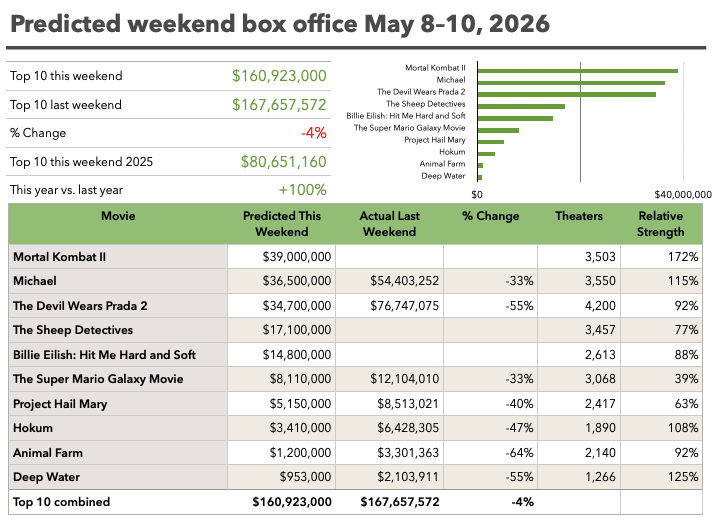Image resolution: width=720 pixels, height=520 pixels.
Task: Click combined predicted total $160,923,000 in table
Action: pos(292,502)
